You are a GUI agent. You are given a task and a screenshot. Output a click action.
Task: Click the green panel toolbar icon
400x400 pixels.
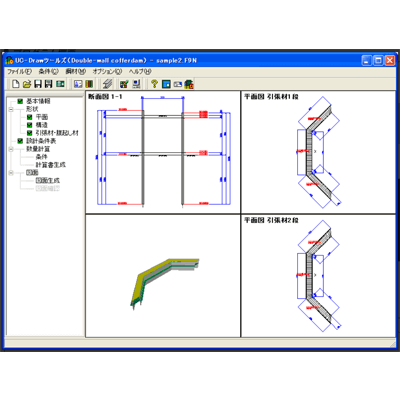[x=60, y=84]
